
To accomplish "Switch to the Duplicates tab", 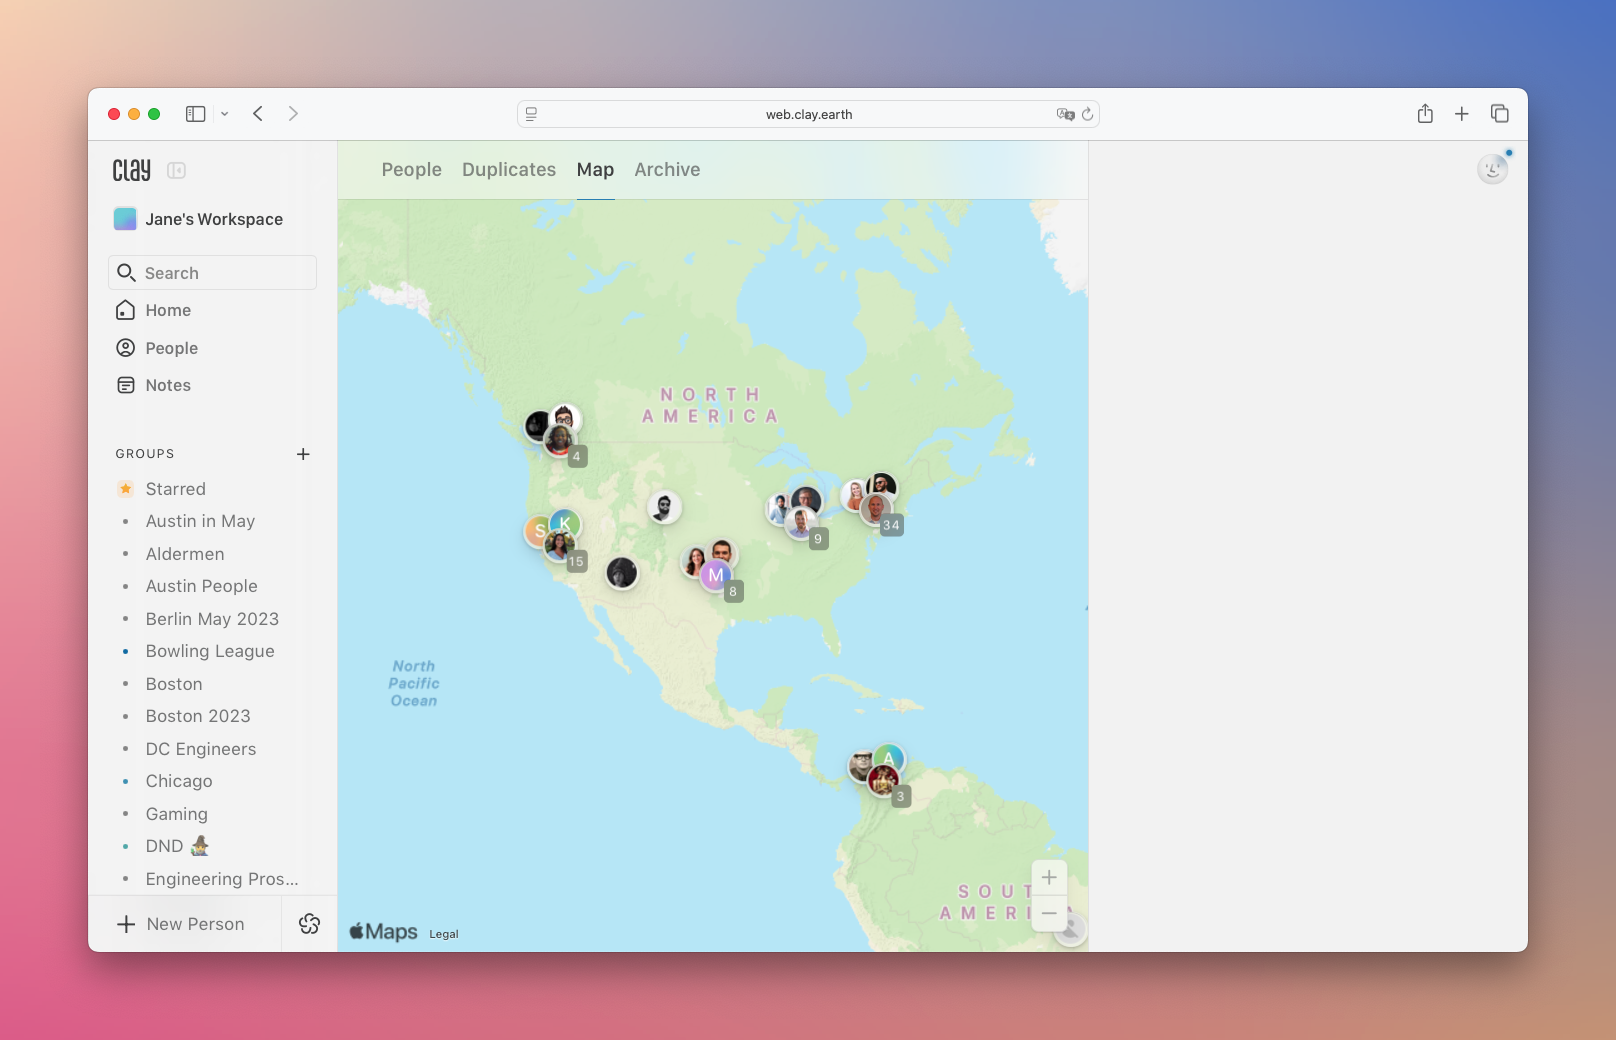I will pyautogui.click(x=508, y=170).
